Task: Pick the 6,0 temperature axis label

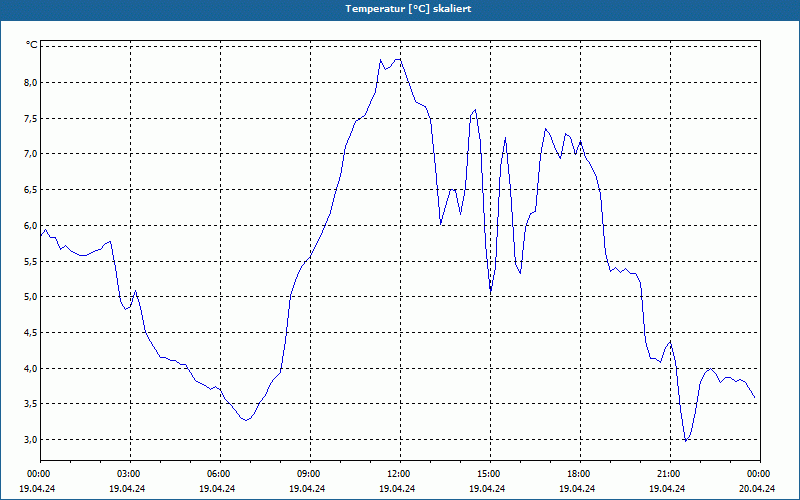Action: (30, 226)
